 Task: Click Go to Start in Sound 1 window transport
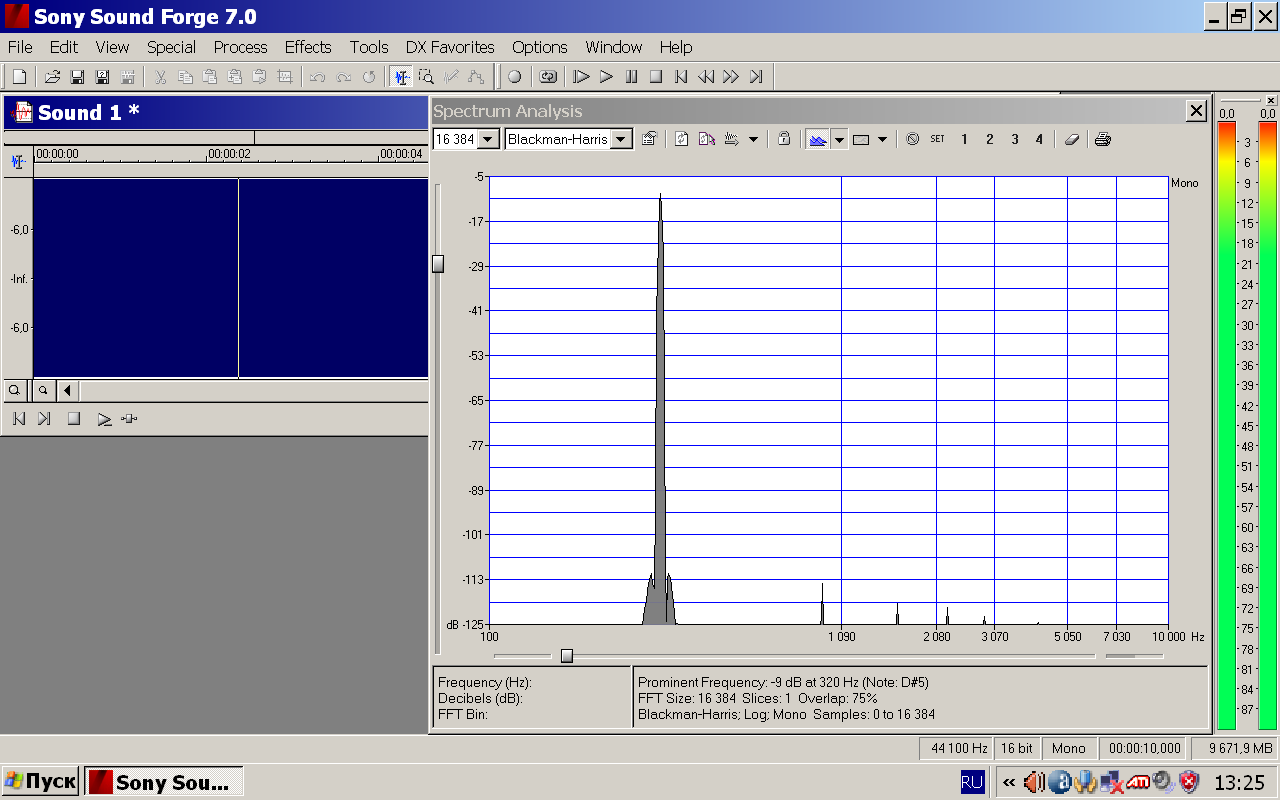tap(19, 419)
